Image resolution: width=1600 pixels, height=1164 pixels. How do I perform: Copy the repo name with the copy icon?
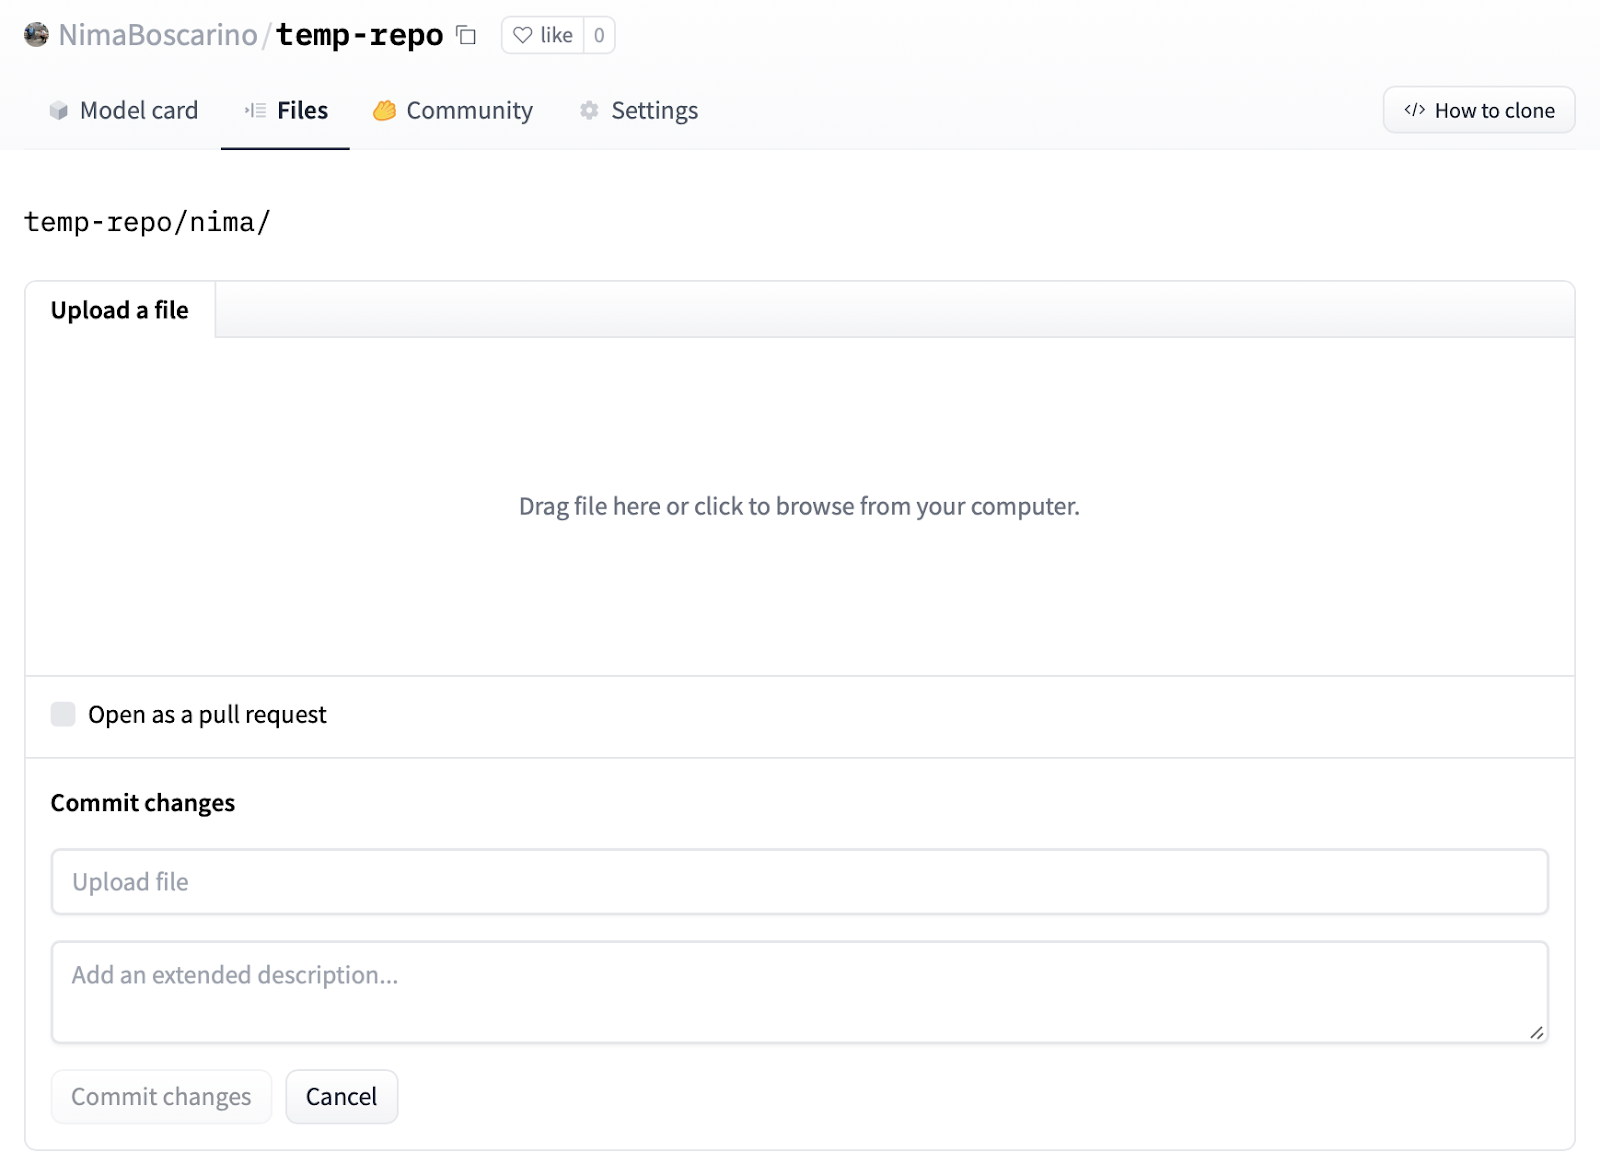click(x=466, y=35)
